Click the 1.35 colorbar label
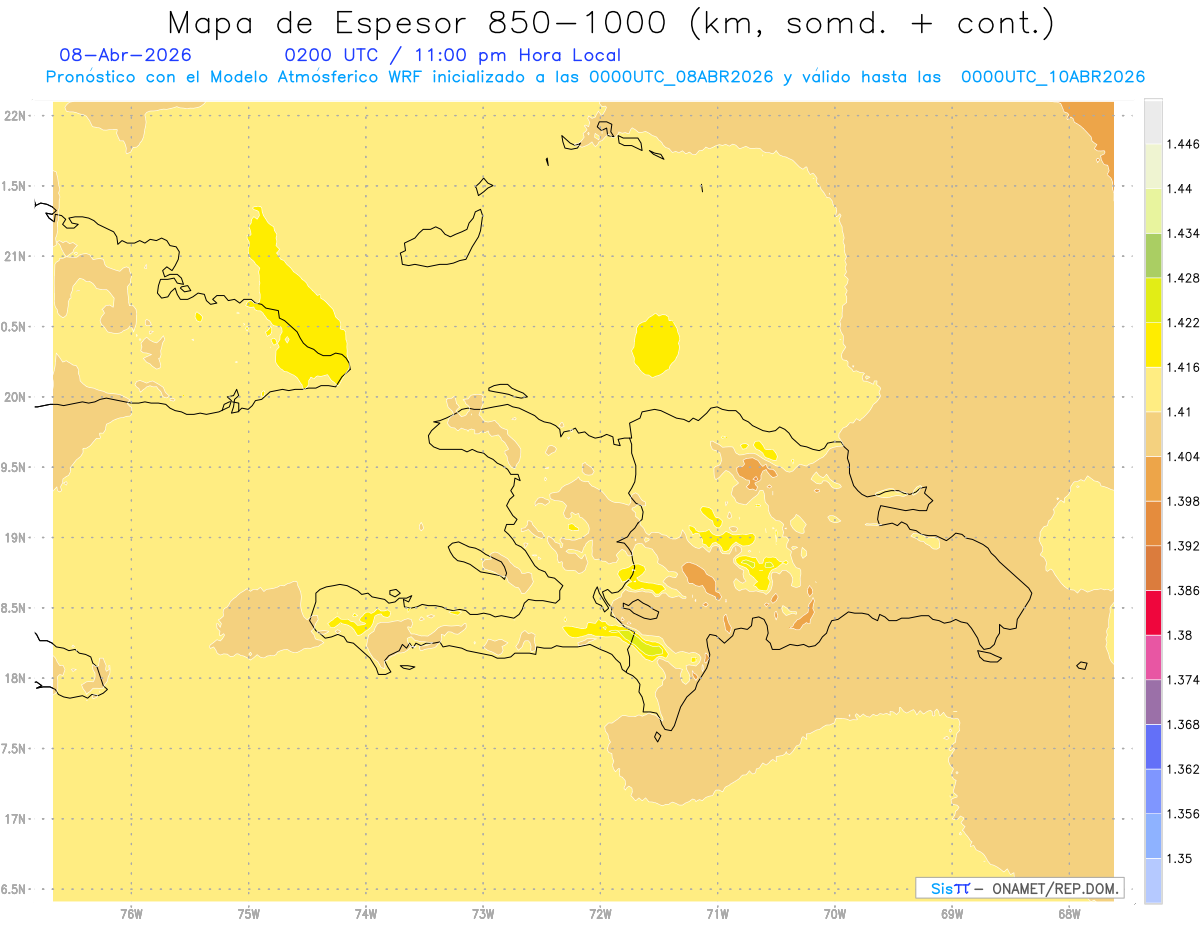The image size is (1200, 927). [1181, 859]
